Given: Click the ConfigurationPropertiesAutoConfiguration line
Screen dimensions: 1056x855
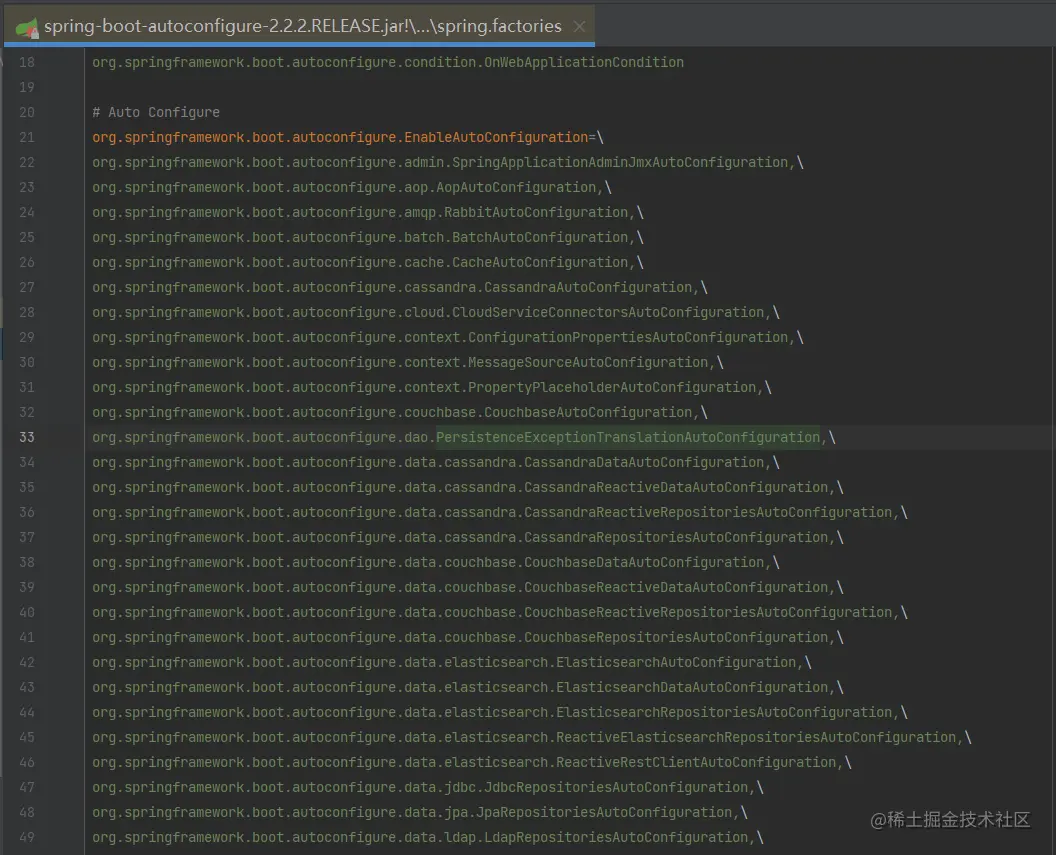Looking at the screenshot, I should tap(448, 337).
